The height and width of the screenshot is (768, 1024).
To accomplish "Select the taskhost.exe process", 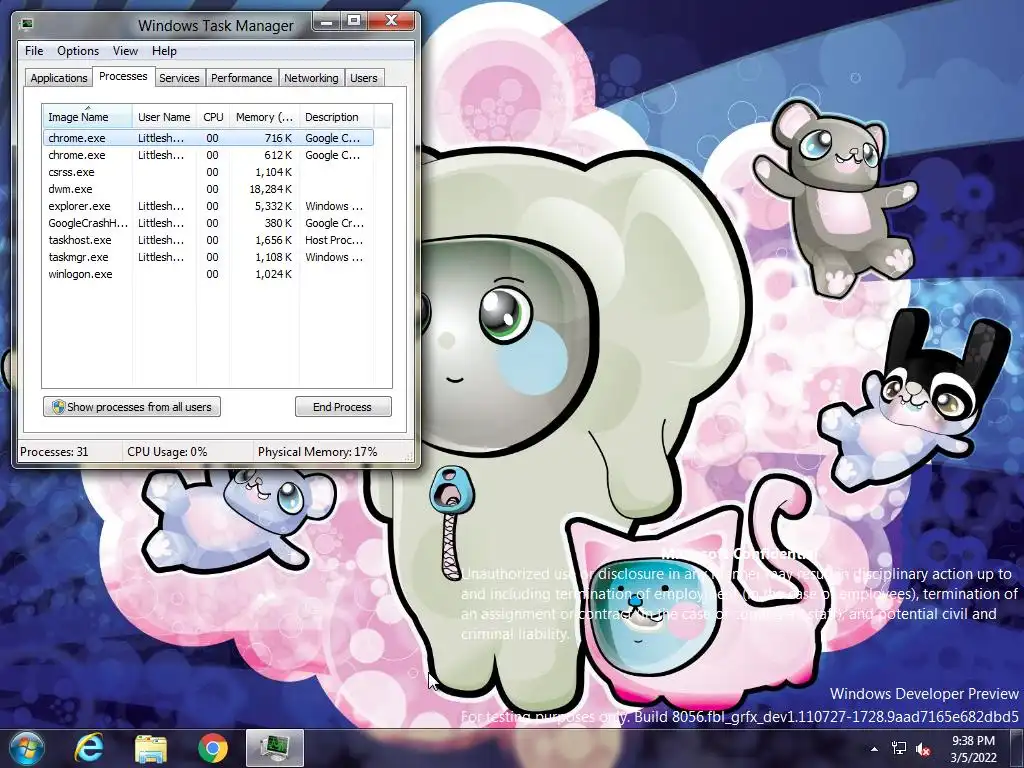I will [208, 240].
